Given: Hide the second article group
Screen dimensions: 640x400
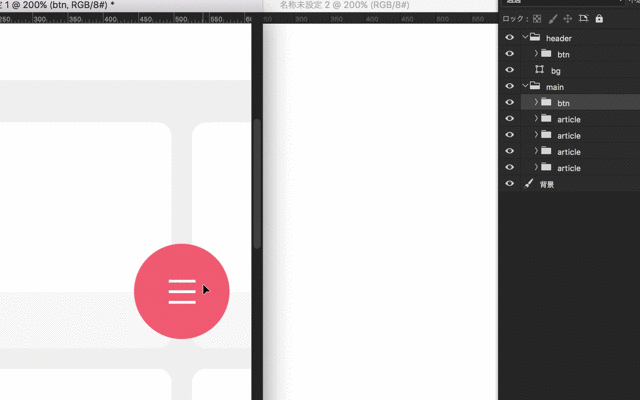Looking at the screenshot, I should click(509, 135).
